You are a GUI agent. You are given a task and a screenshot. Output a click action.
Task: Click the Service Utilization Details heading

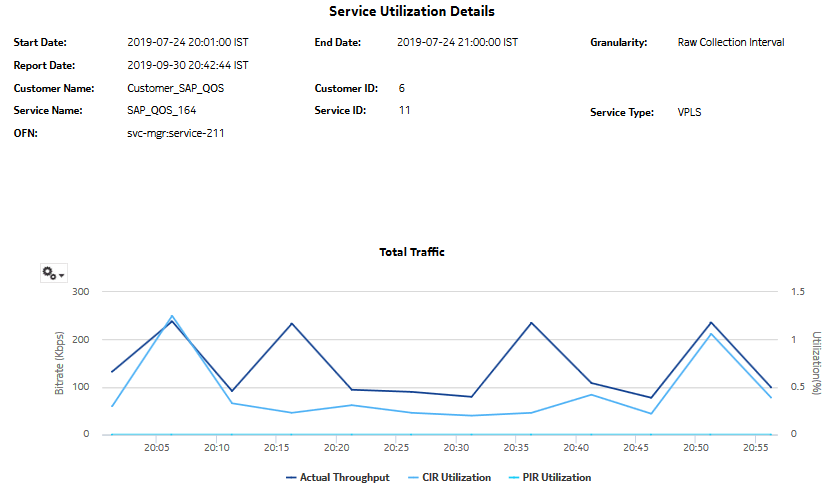[412, 12]
